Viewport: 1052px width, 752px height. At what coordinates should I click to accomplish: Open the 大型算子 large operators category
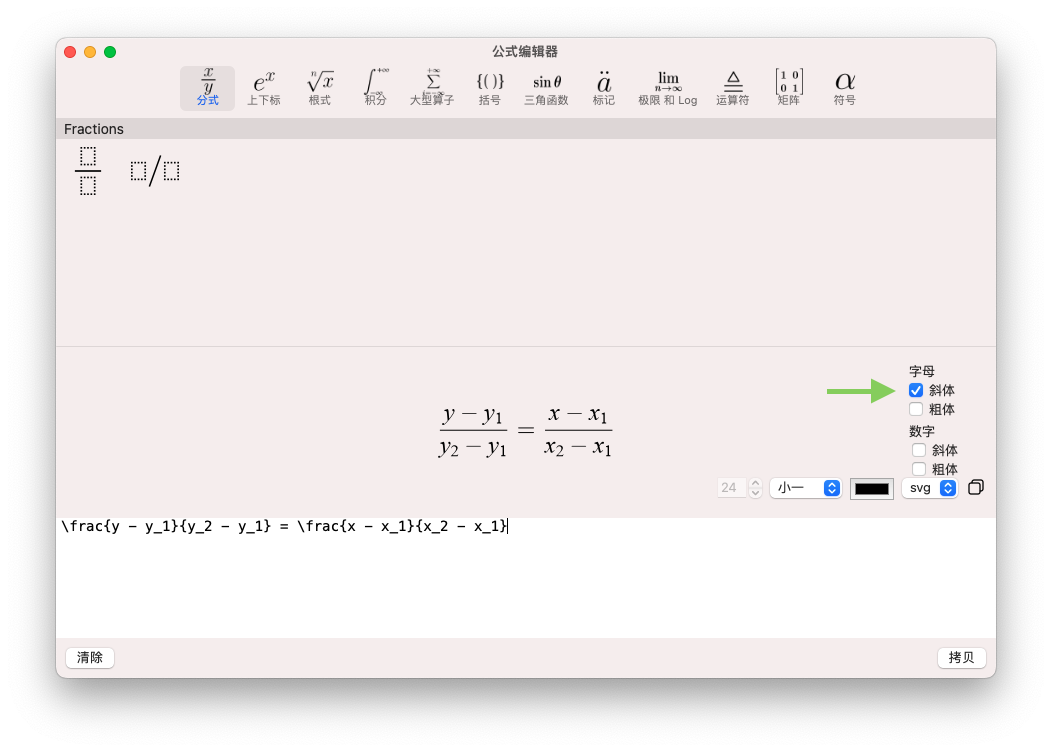coord(432,88)
